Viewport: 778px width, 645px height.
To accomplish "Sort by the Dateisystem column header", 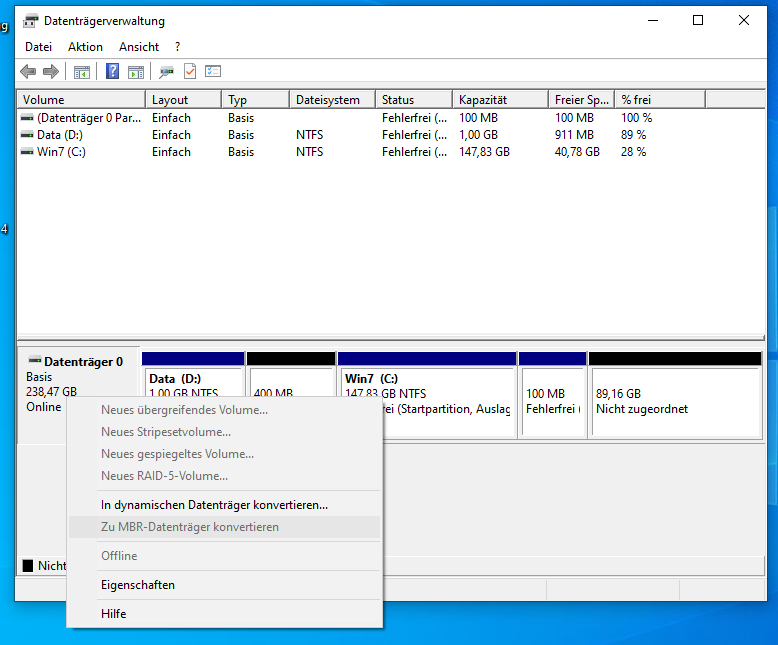I will [x=332, y=100].
